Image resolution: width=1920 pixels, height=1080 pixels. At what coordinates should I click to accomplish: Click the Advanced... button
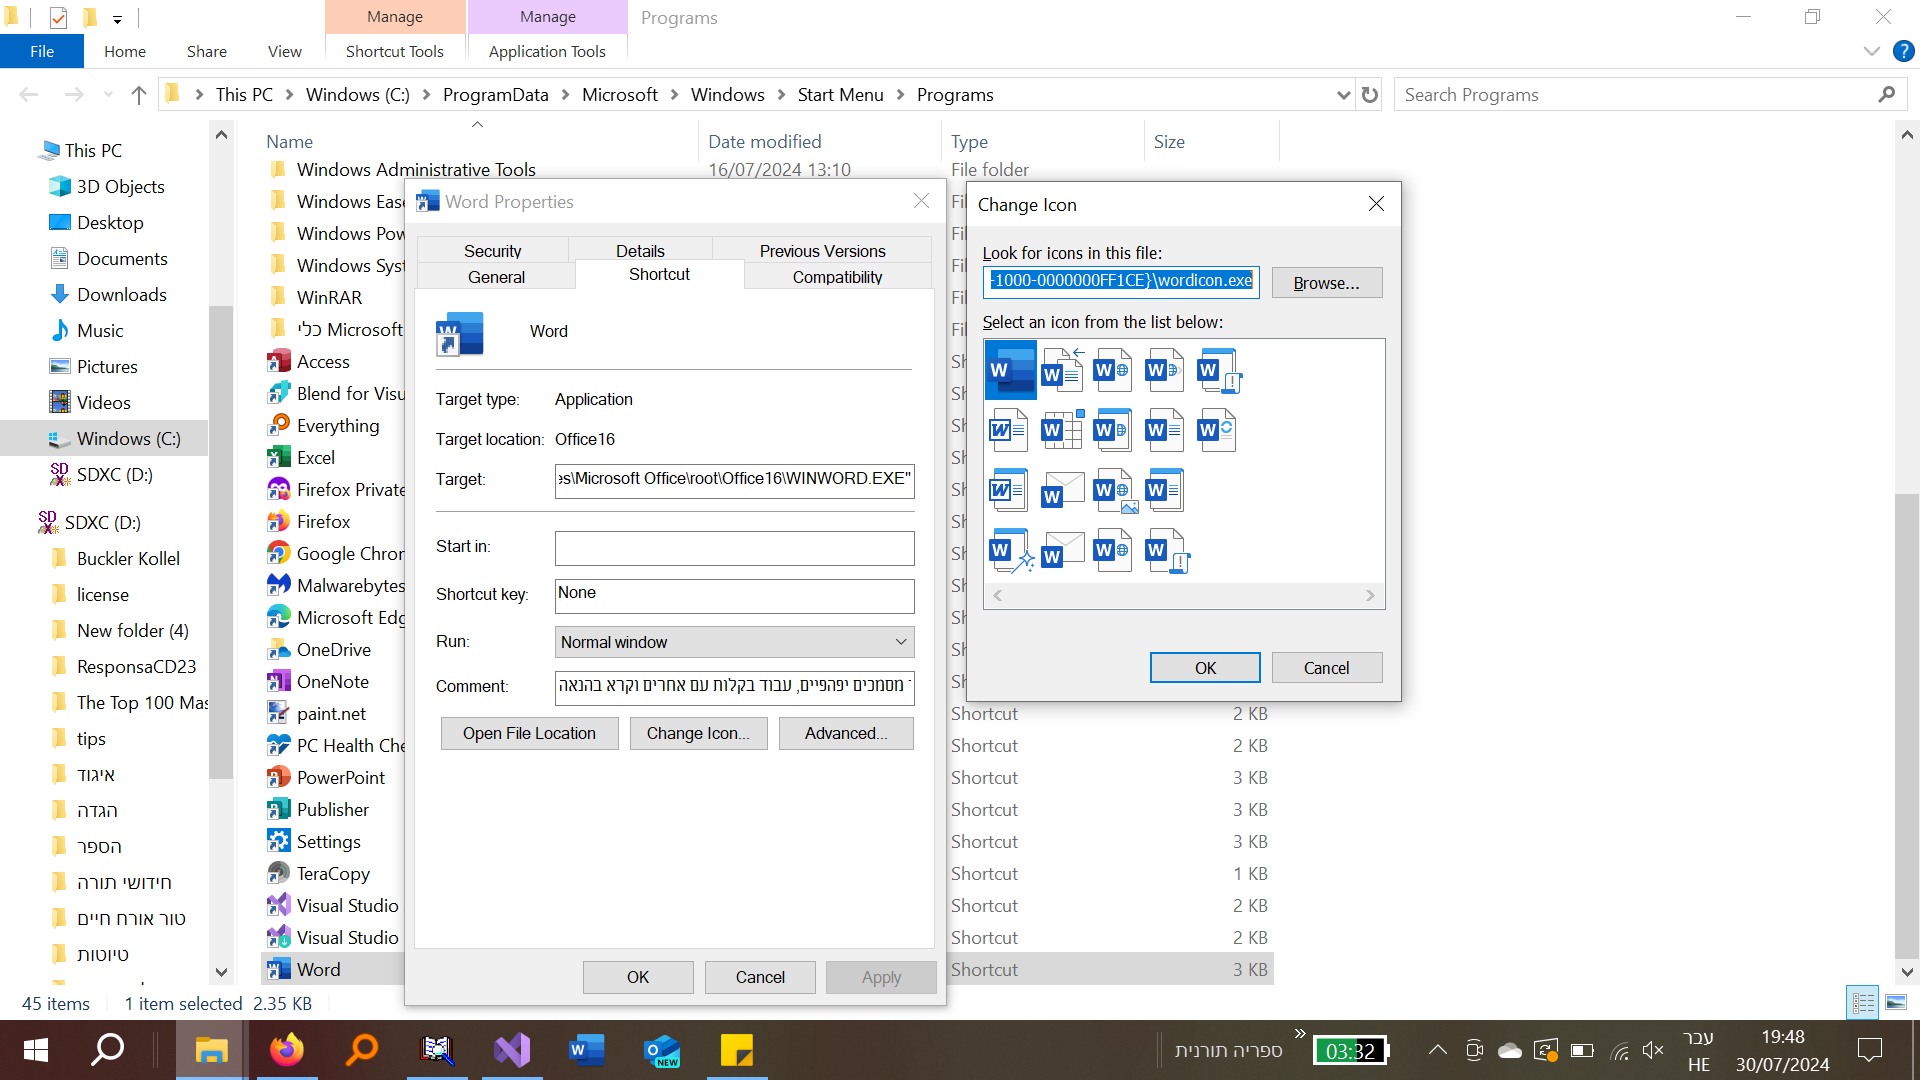click(846, 733)
